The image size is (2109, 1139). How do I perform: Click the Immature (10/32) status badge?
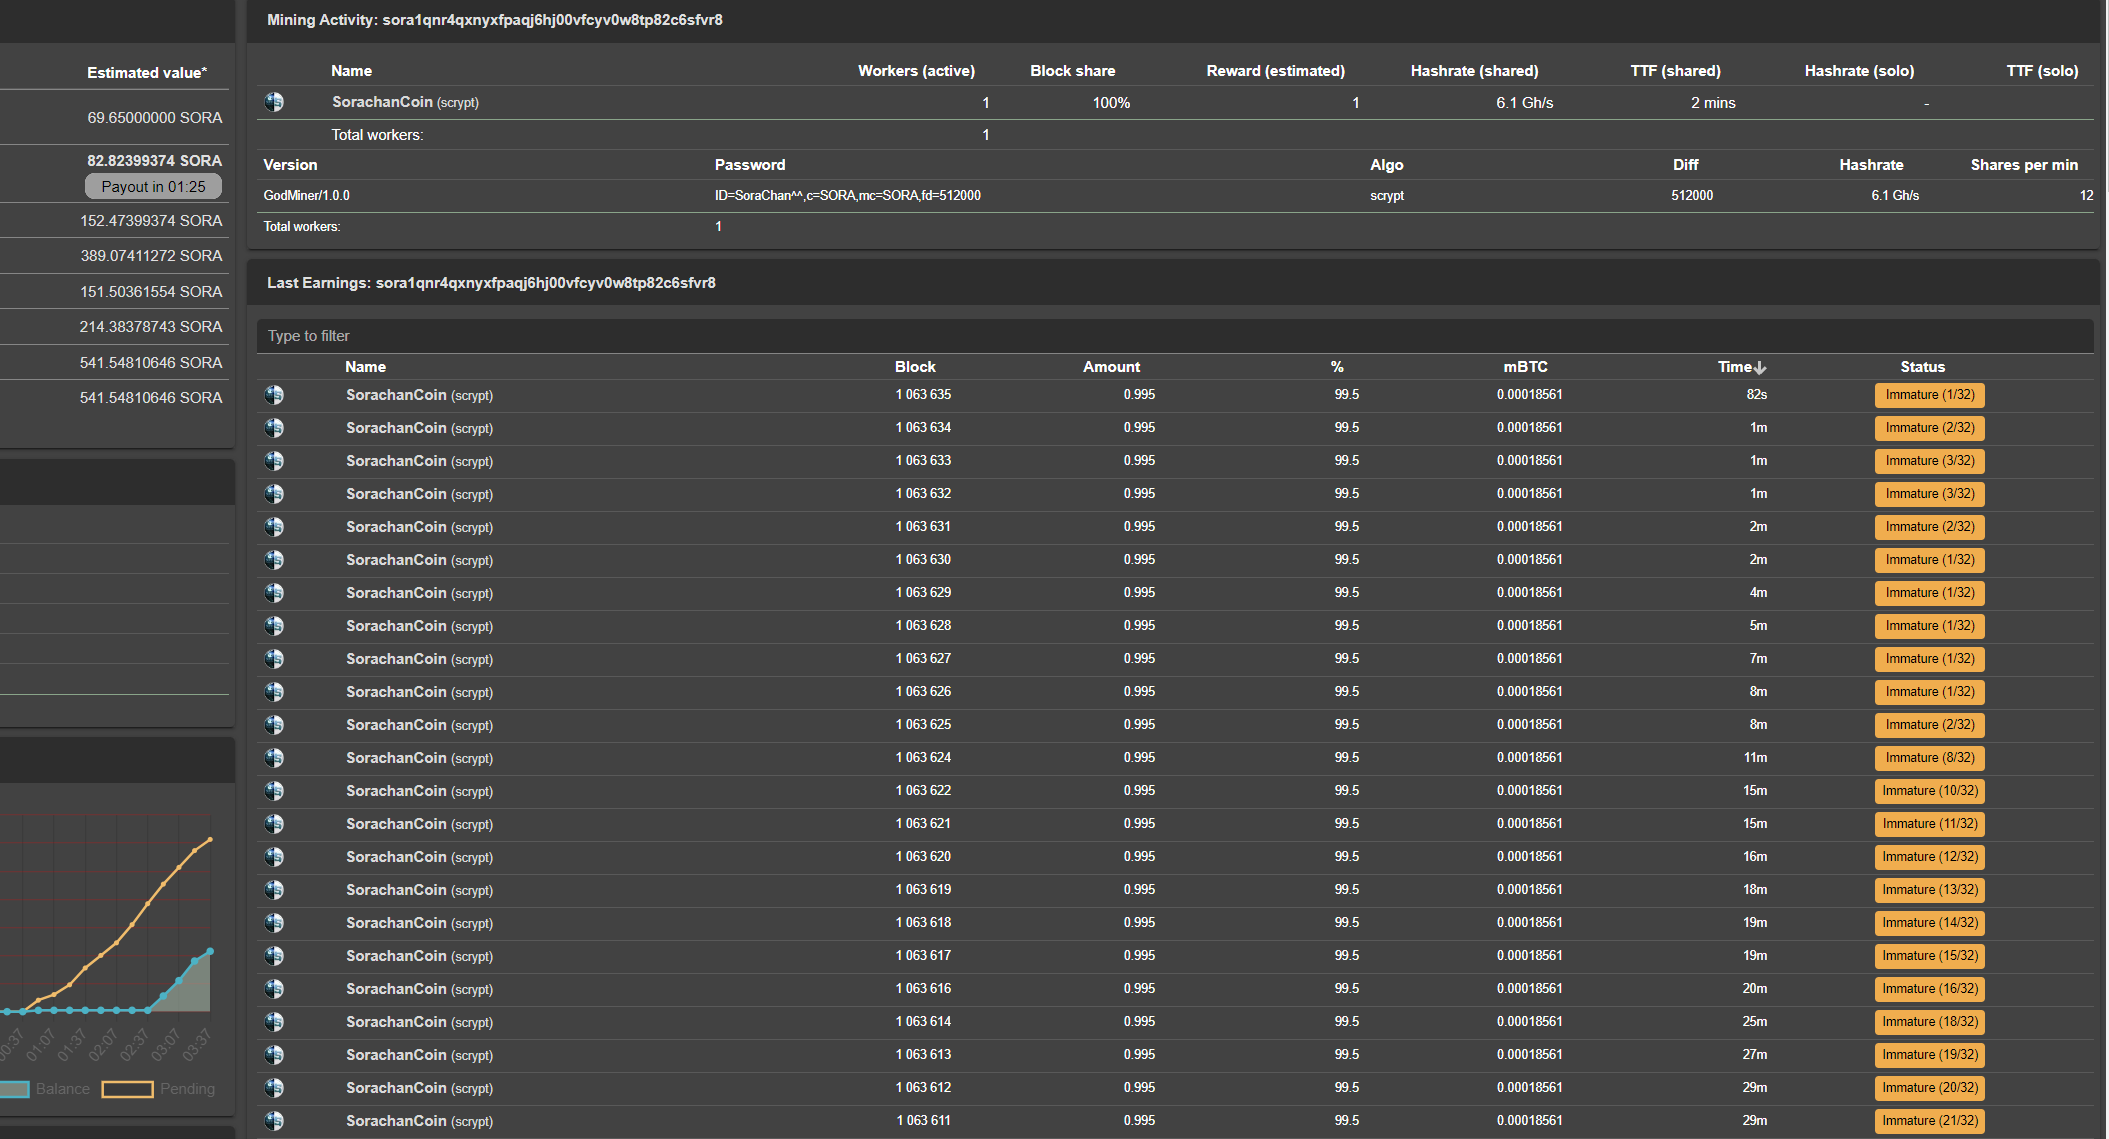click(1929, 791)
